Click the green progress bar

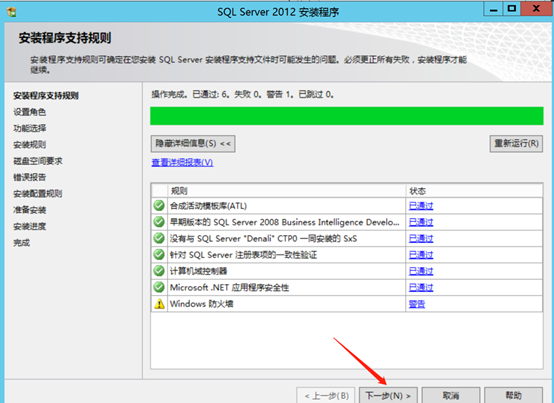click(347, 116)
